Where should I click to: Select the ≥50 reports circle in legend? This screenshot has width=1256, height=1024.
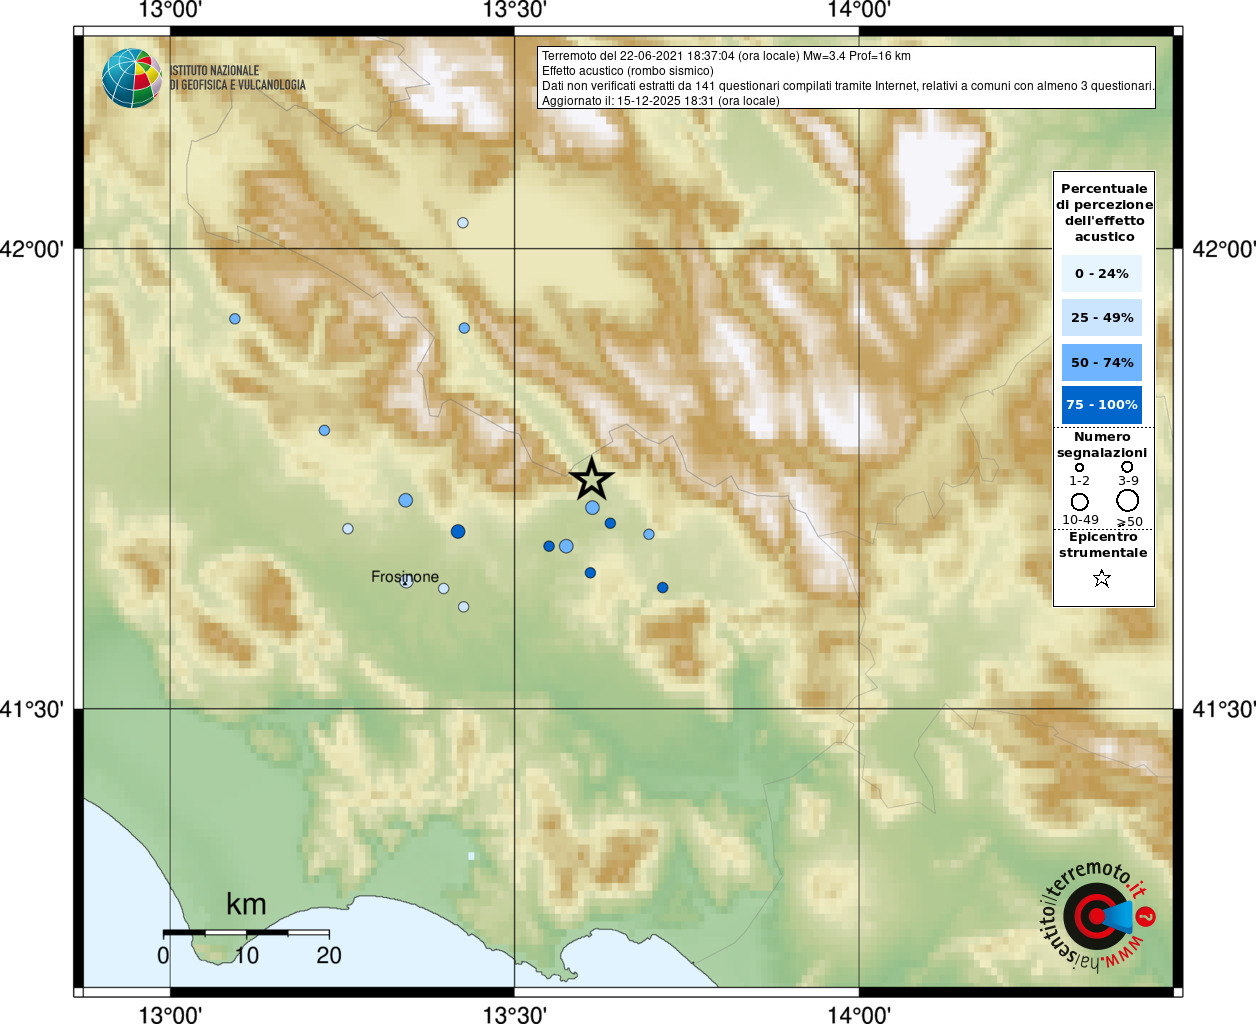(1128, 501)
